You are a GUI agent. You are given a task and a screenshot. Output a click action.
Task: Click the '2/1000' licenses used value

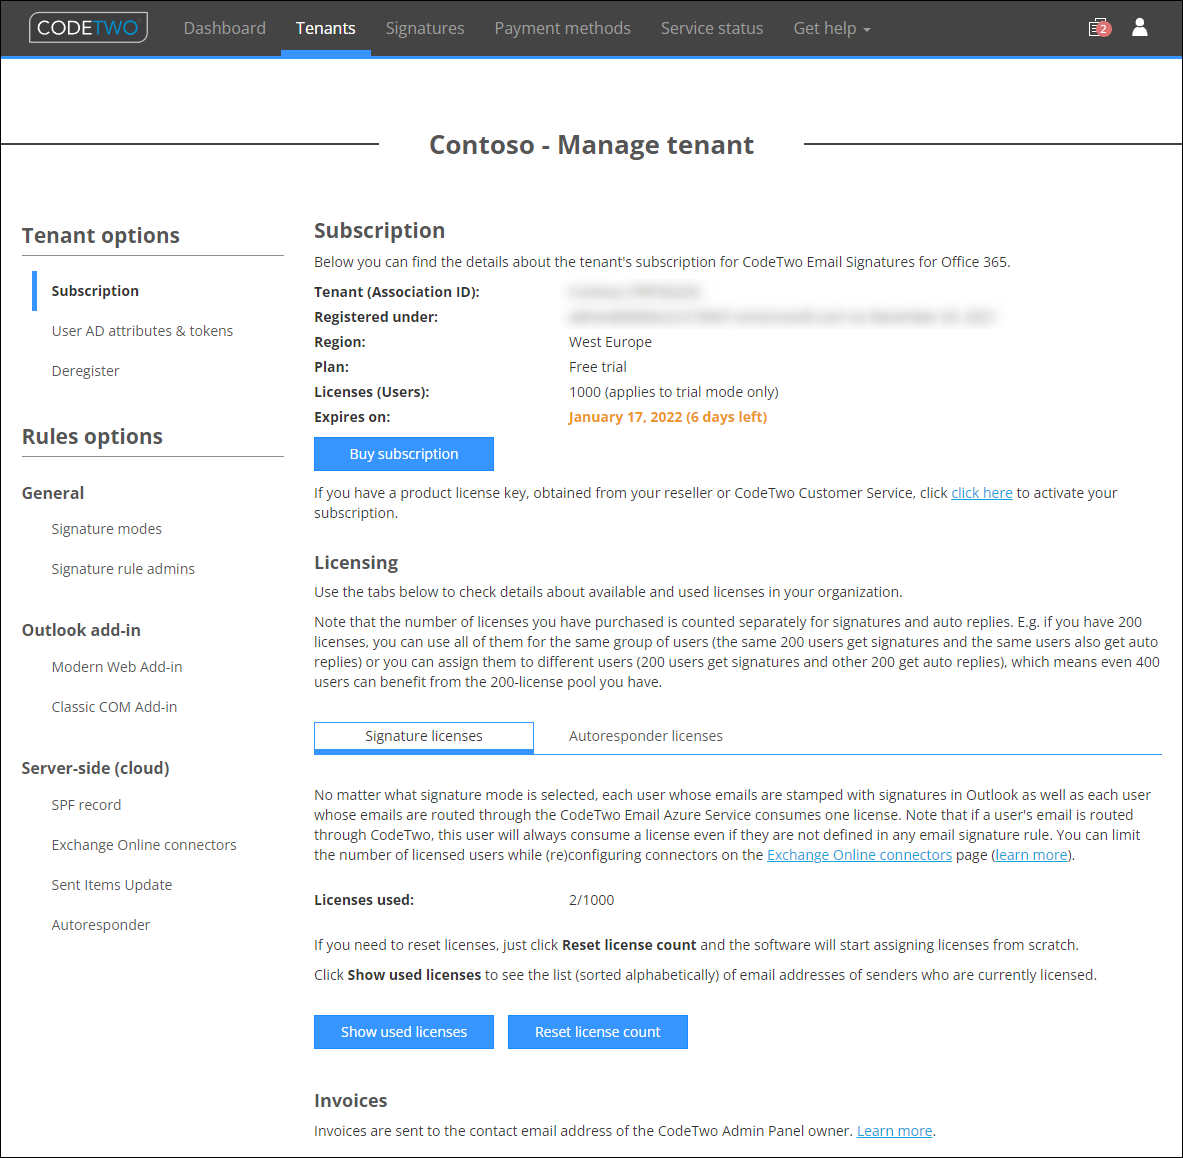pyautogui.click(x=592, y=901)
